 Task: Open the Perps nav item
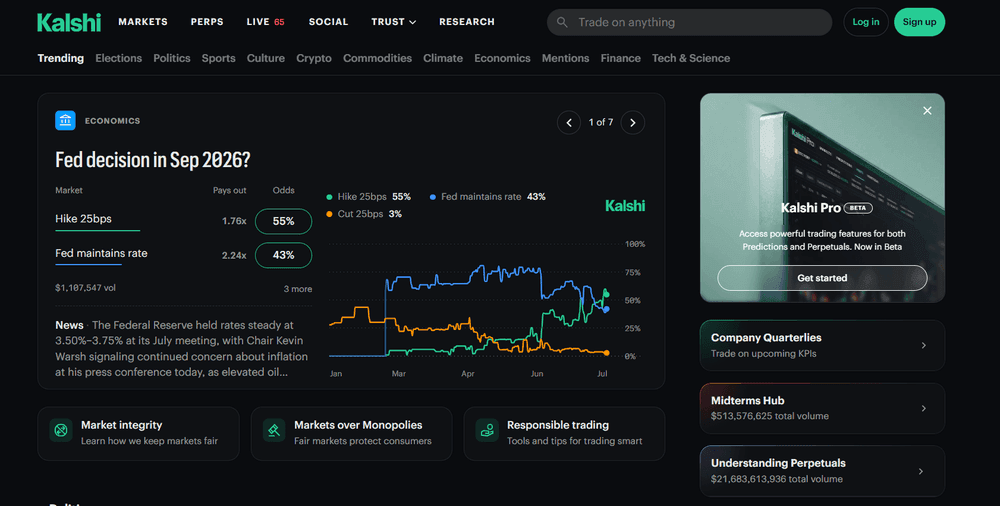(207, 22)
